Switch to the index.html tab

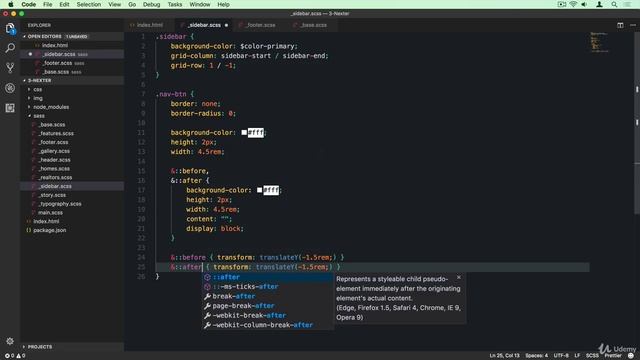tap(149, 25)
